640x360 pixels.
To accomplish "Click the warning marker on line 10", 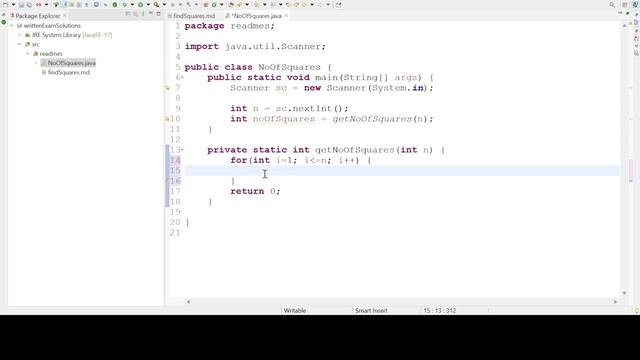I will (x=167, y=119).
